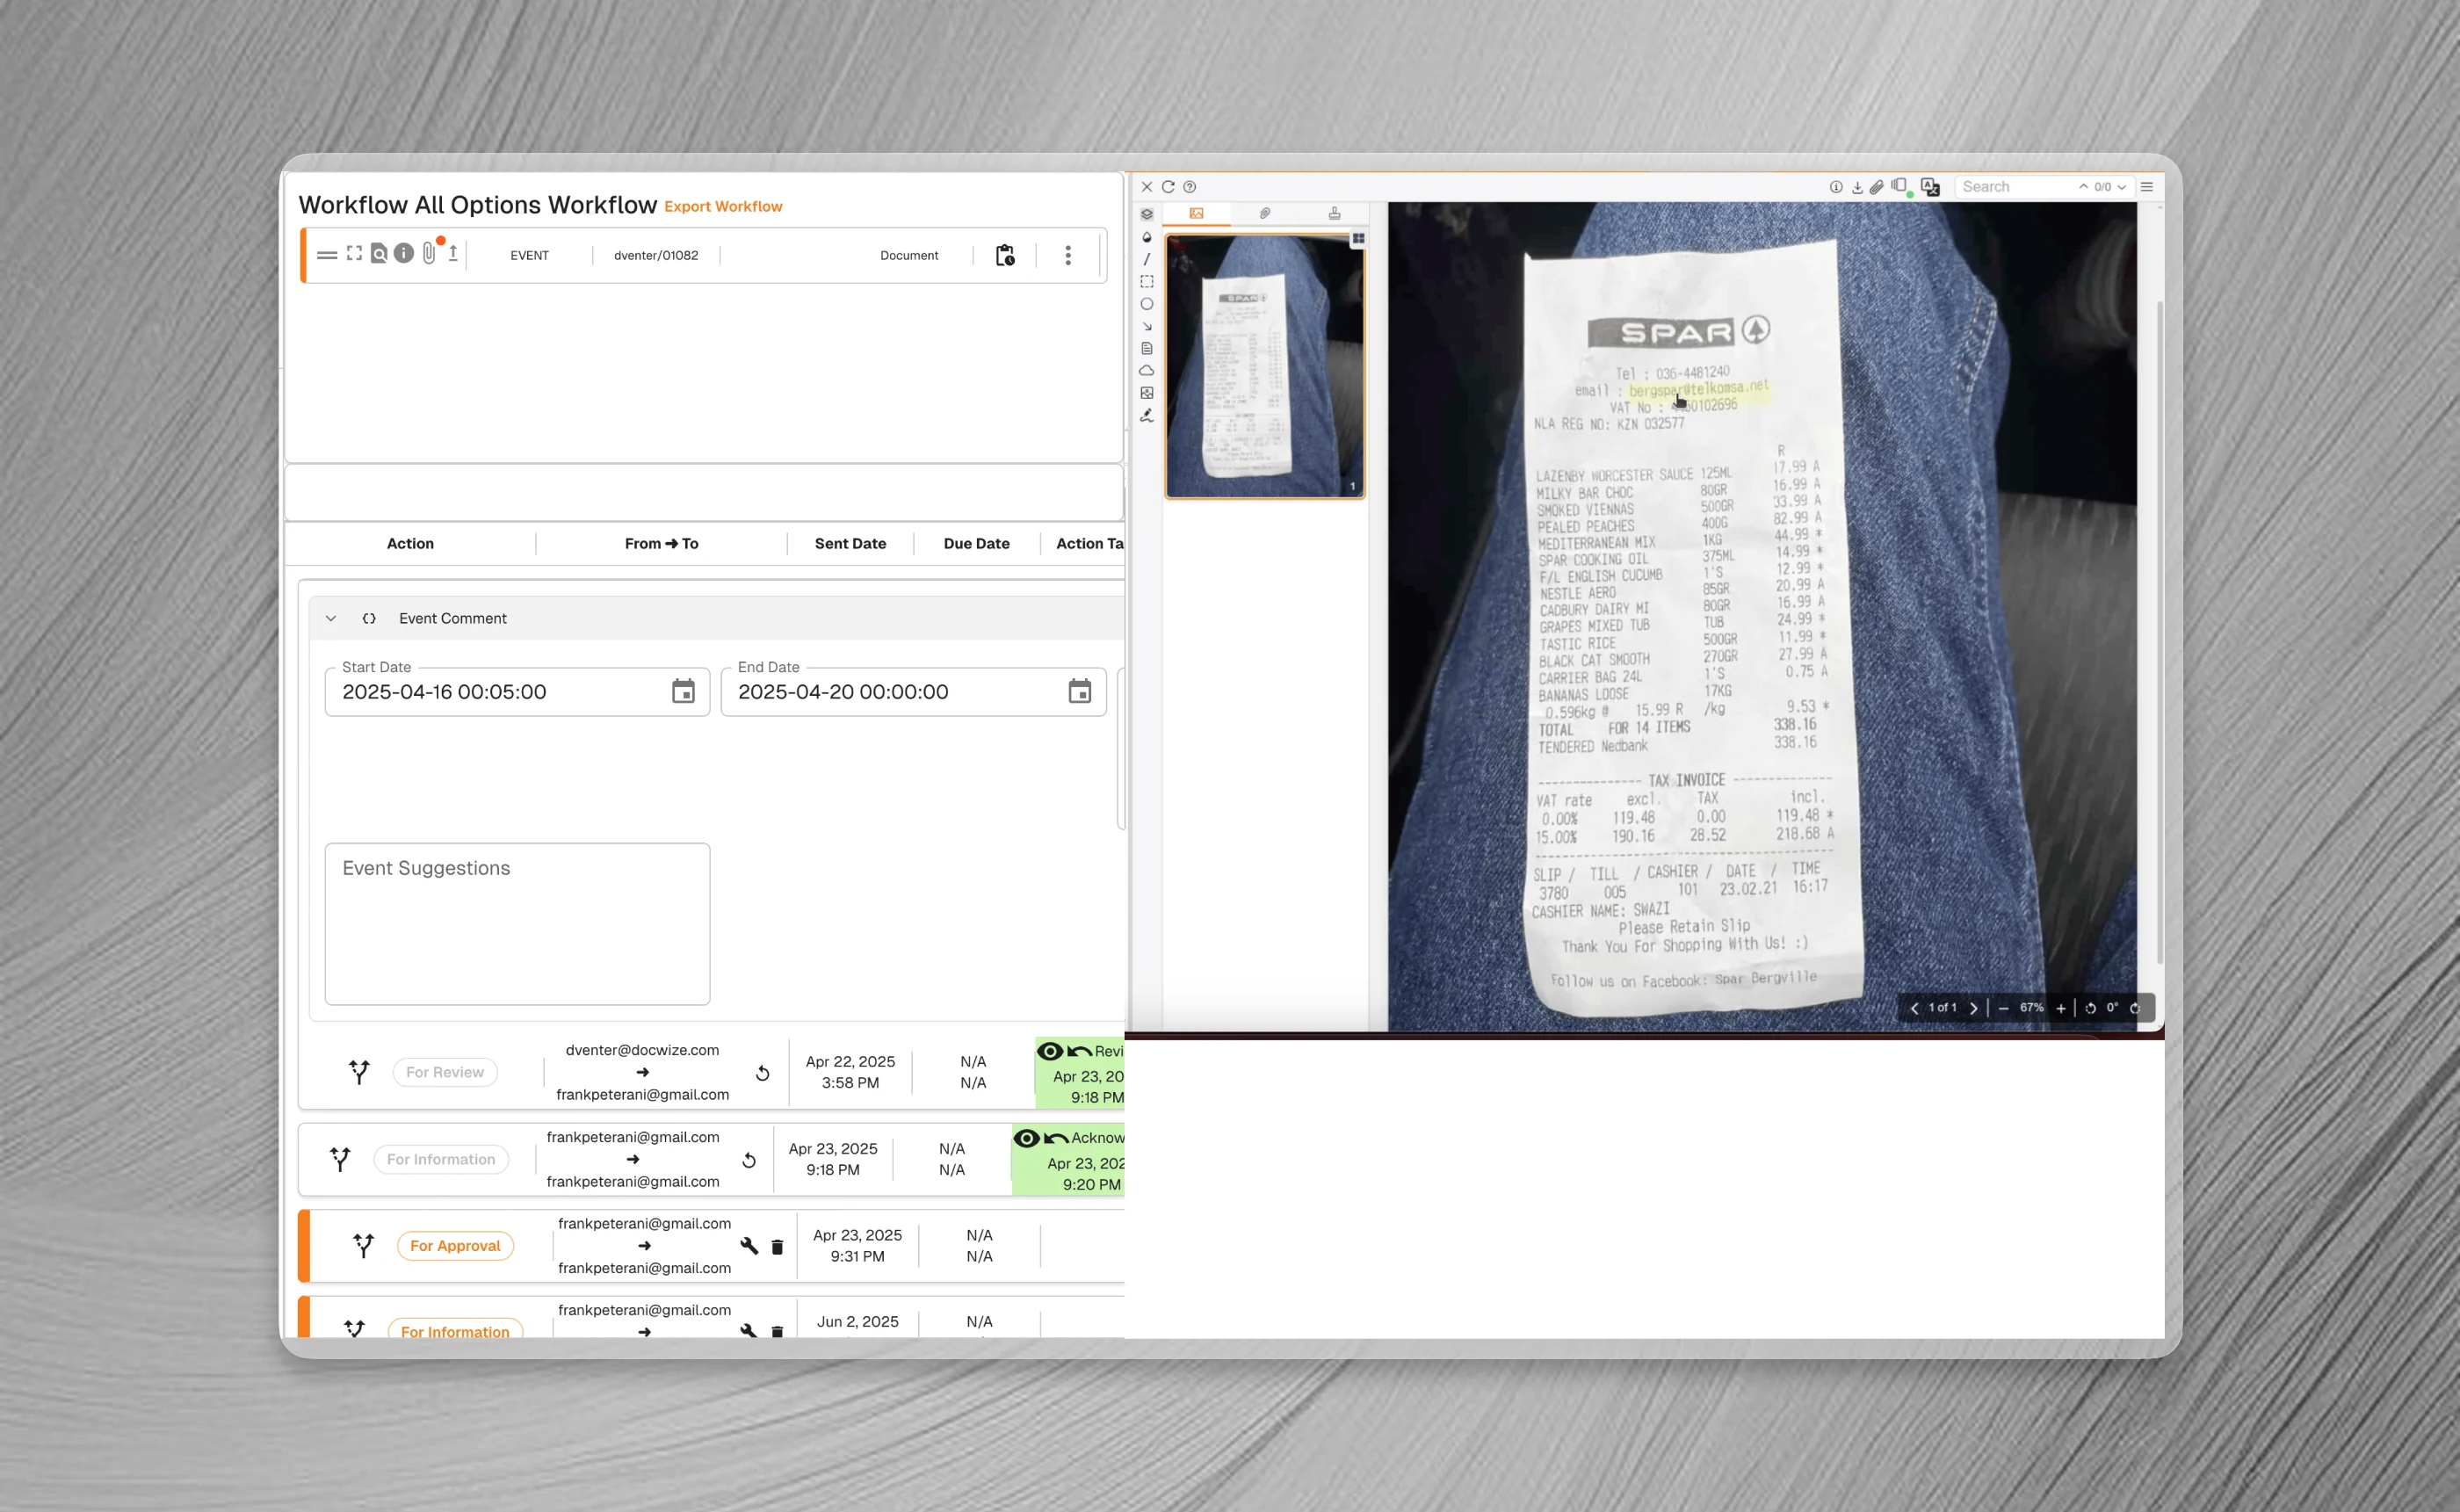Rotate the document clockwise

pyautogui.click(x=2135, y=1008)
